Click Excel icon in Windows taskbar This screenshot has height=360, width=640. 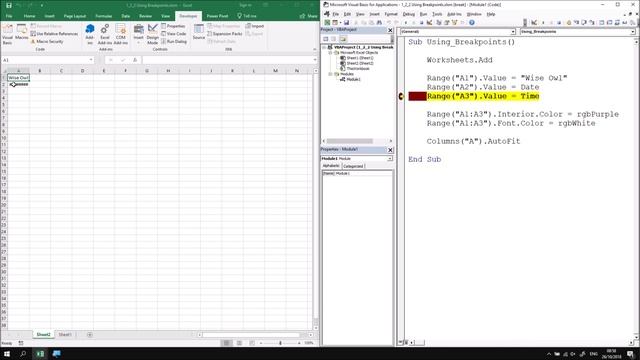(x=40, y=353)
